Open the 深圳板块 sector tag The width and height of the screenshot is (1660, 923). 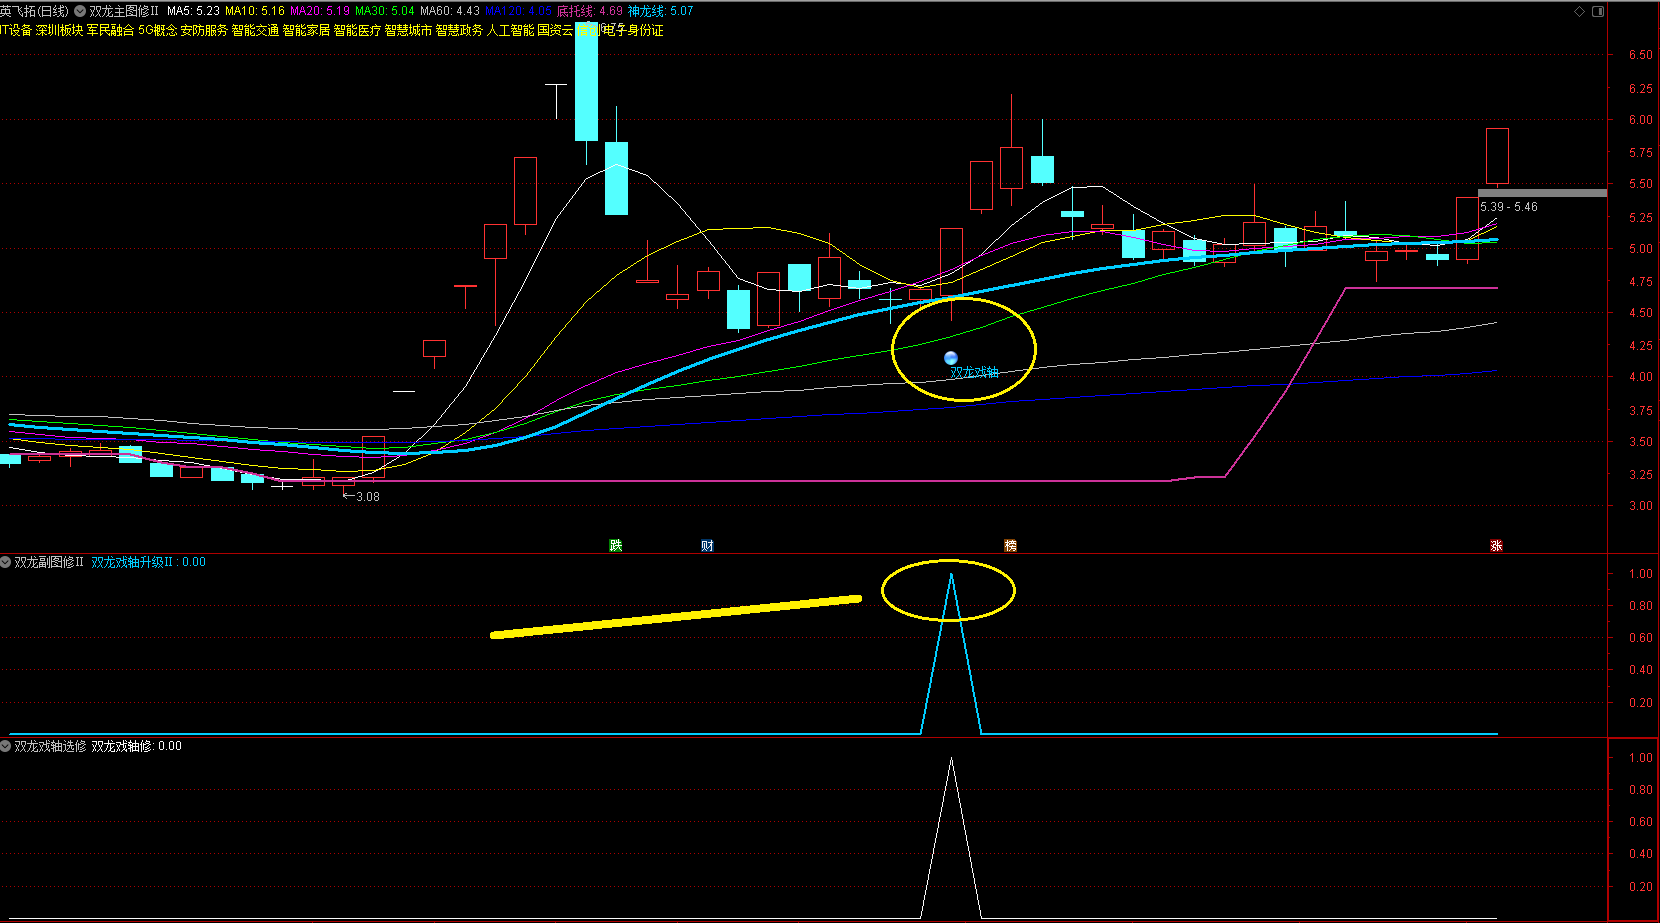59,30
